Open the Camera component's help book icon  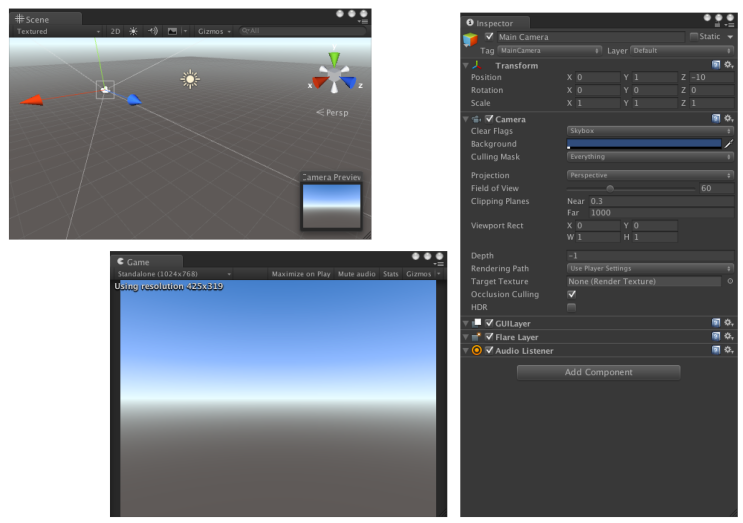[x=716, y=119]
